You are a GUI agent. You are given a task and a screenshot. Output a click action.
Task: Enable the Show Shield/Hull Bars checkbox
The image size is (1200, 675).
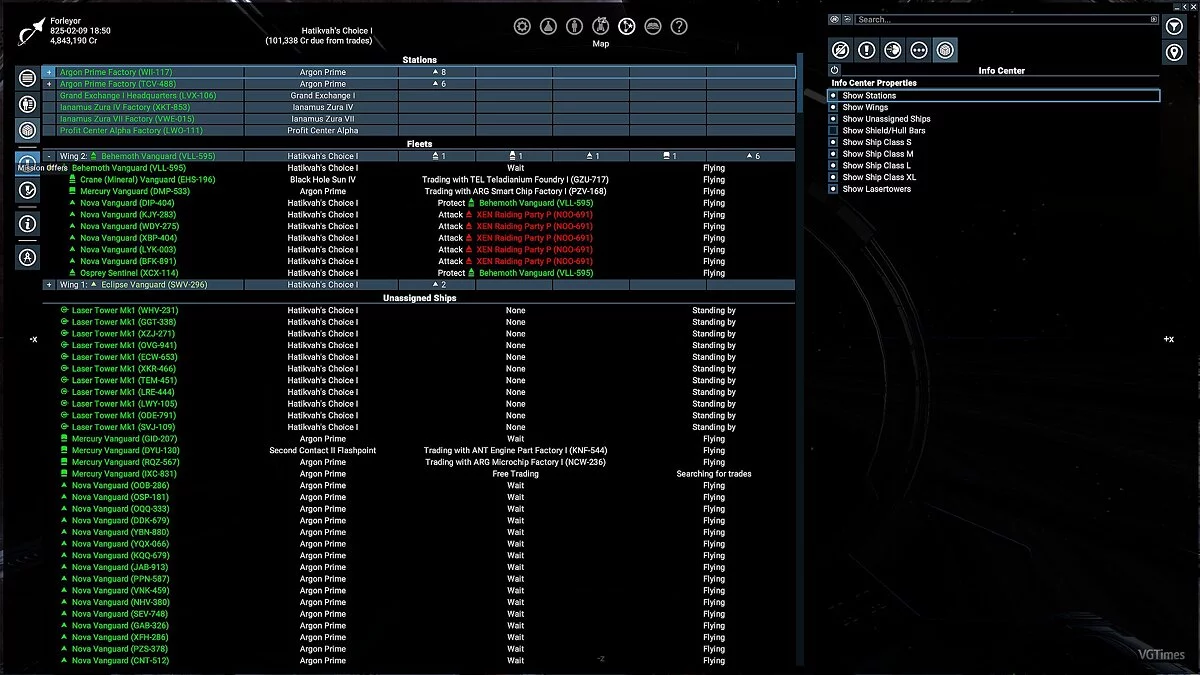833,129
